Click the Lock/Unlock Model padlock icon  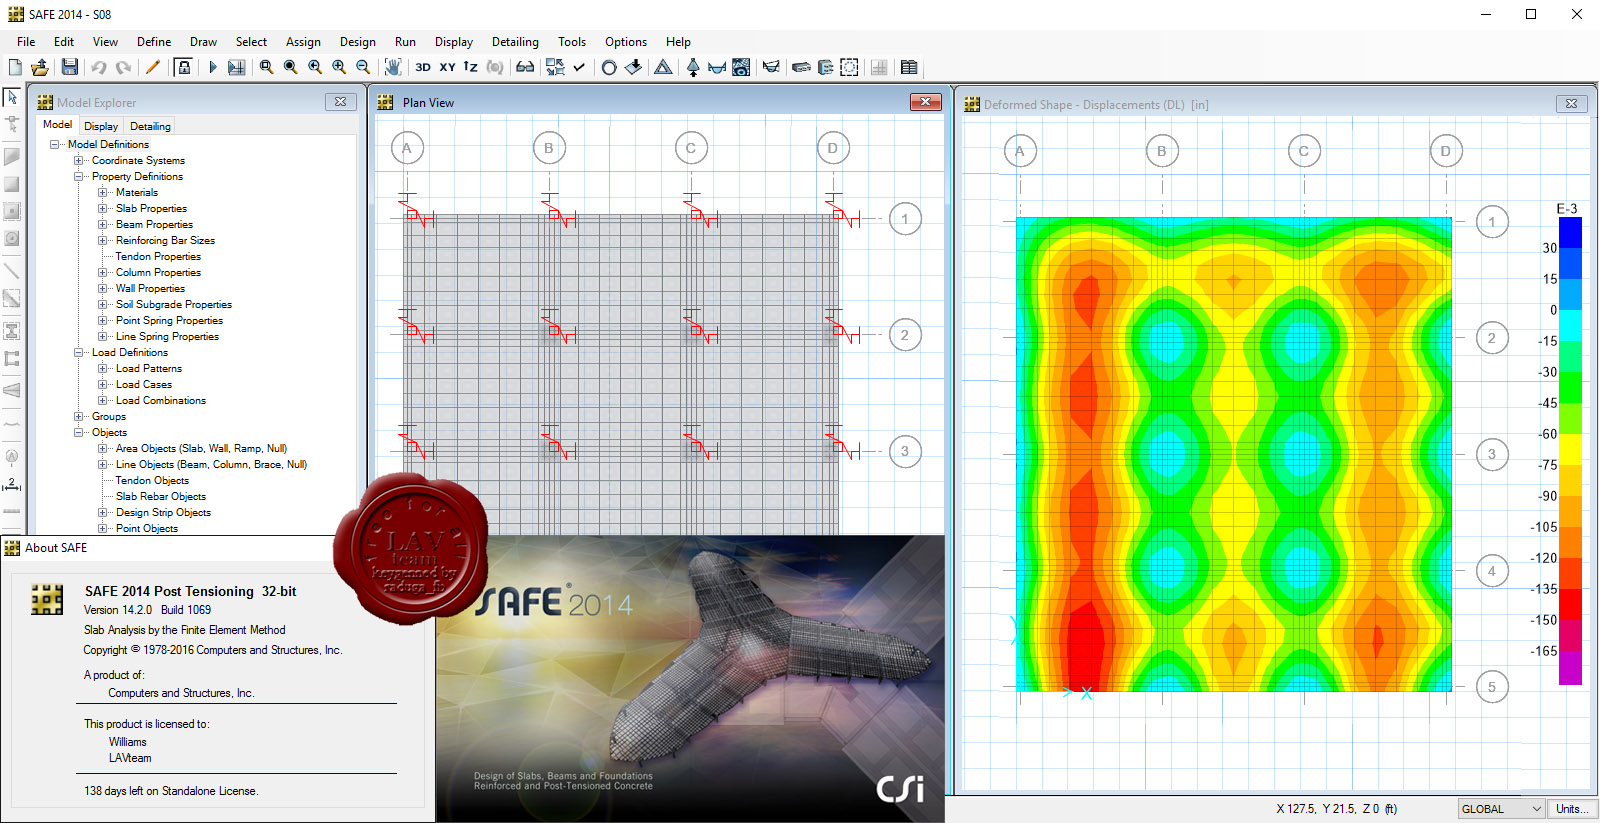click(184, 67)
